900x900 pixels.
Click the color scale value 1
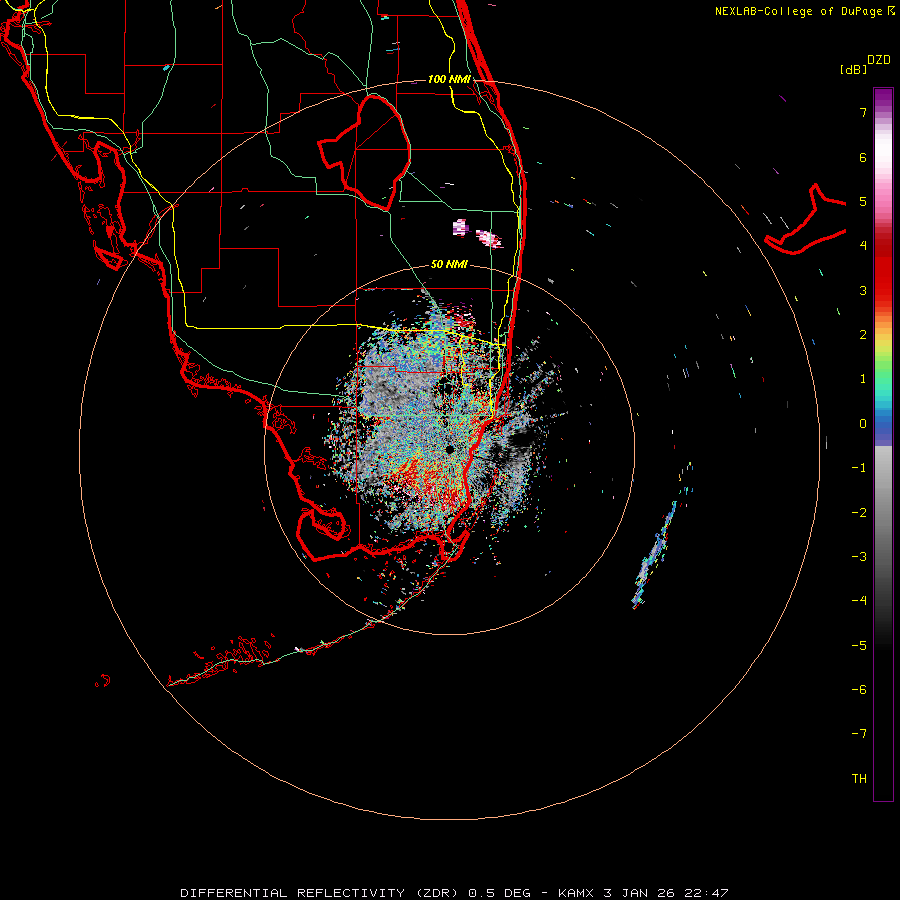click(863, 379)
